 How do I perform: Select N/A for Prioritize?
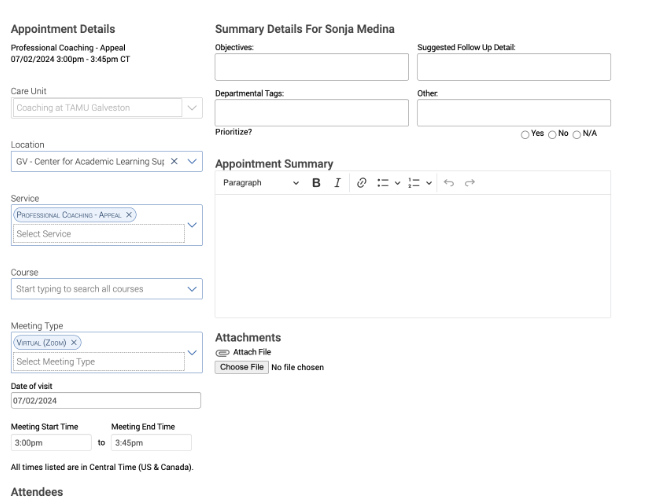[577, 134]
